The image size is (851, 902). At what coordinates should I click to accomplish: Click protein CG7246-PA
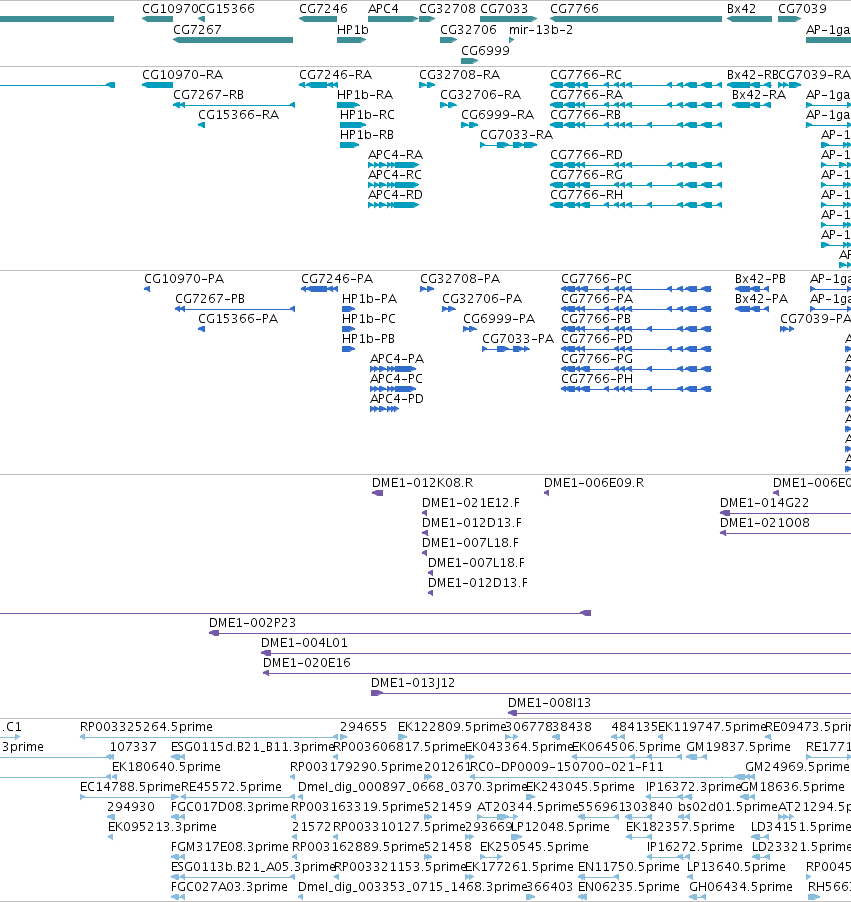point(337,279)
